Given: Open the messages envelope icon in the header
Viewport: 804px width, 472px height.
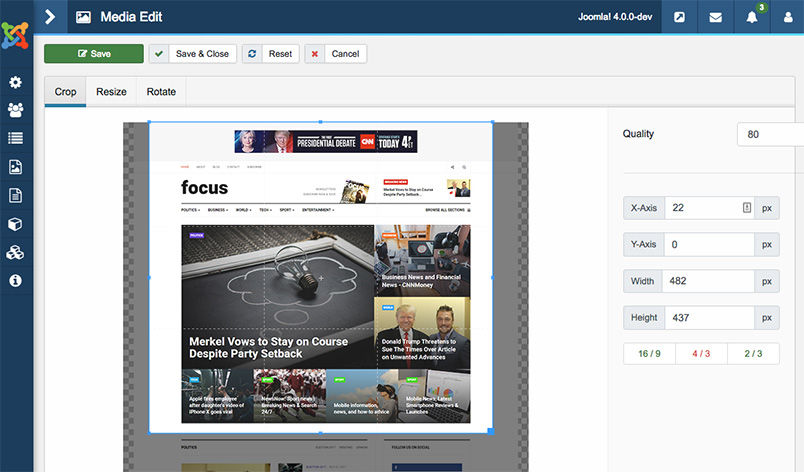Looking at the screenshot, I should pyautogui.click(x=716, y=17).
